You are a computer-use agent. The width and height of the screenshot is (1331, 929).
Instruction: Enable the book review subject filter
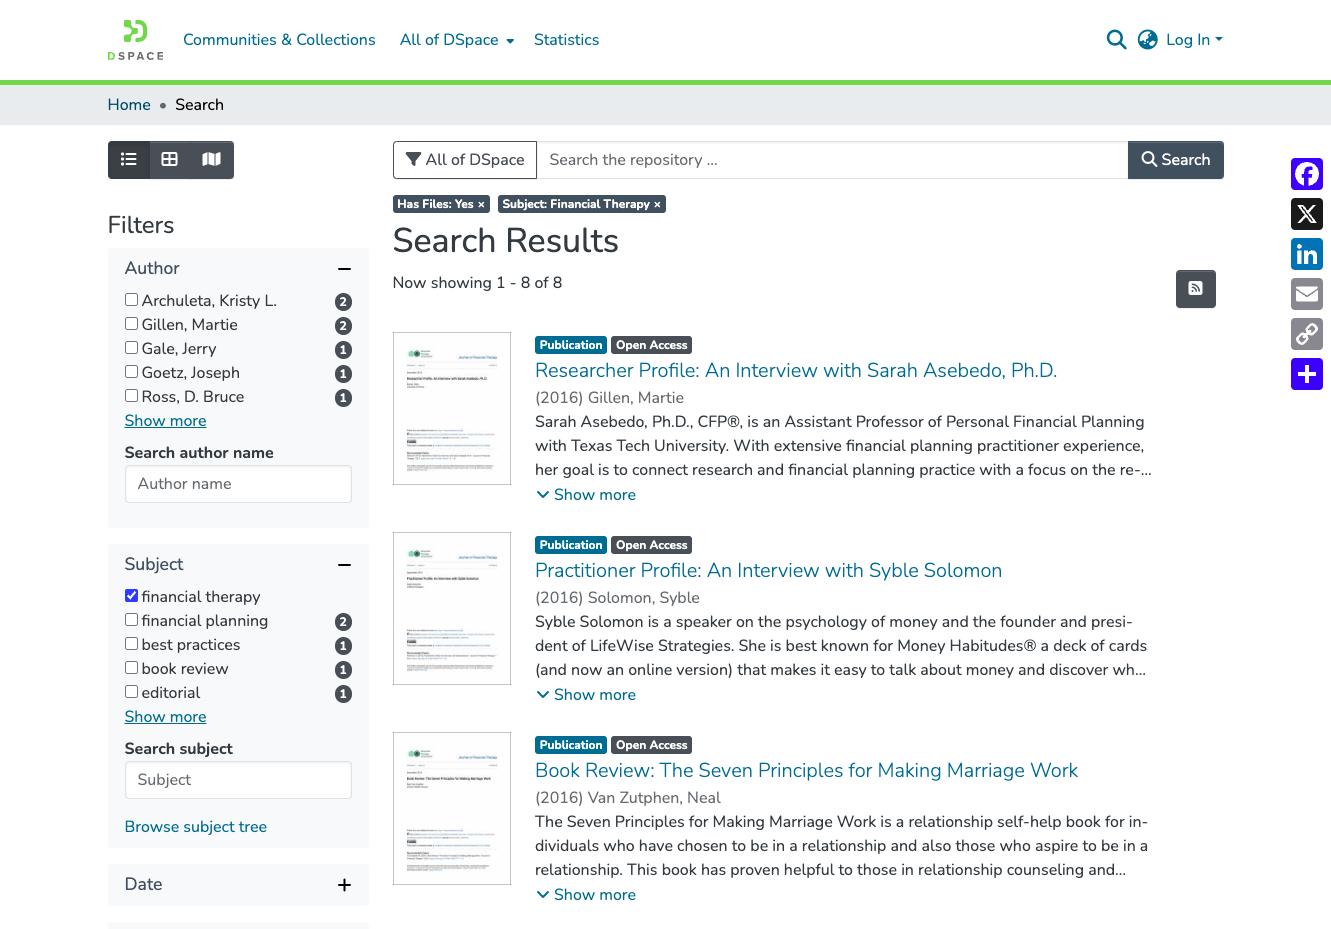[x=131, y=668]
